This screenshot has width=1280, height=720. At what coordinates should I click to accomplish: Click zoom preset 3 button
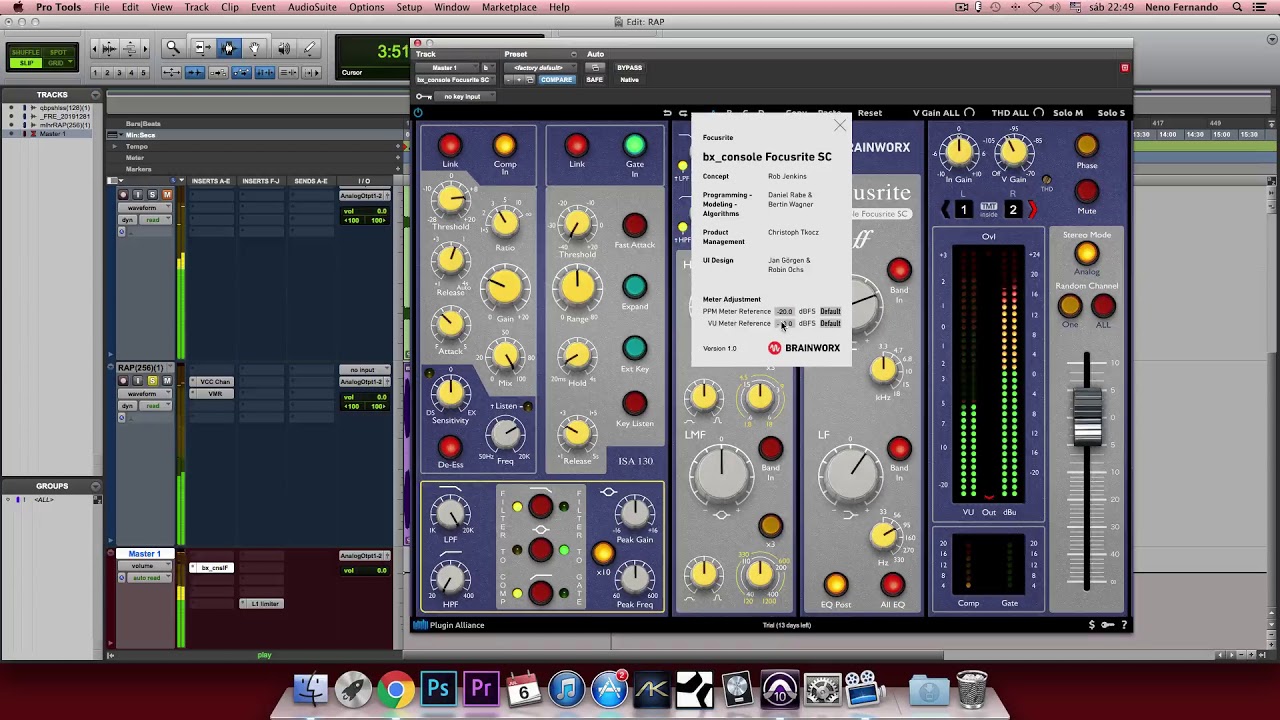tap(119, 72)
